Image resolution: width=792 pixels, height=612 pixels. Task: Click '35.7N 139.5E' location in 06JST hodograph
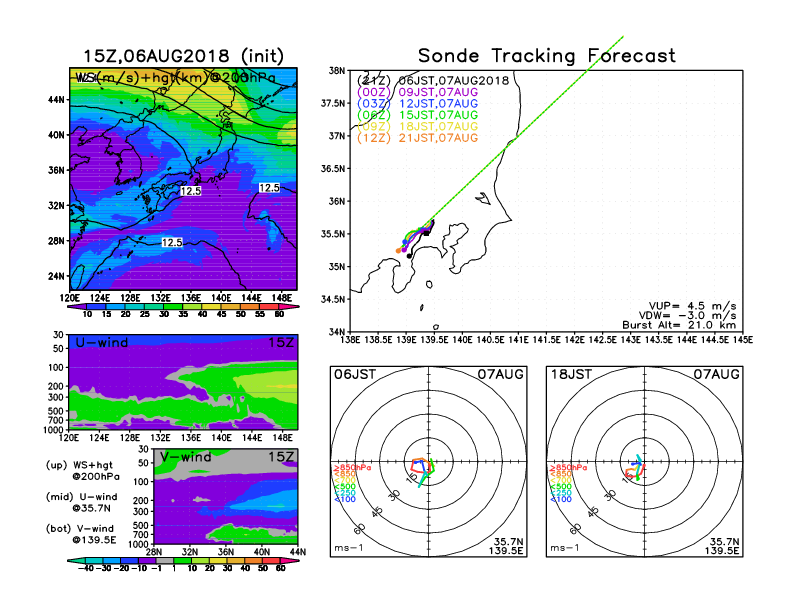pos(506,546)
